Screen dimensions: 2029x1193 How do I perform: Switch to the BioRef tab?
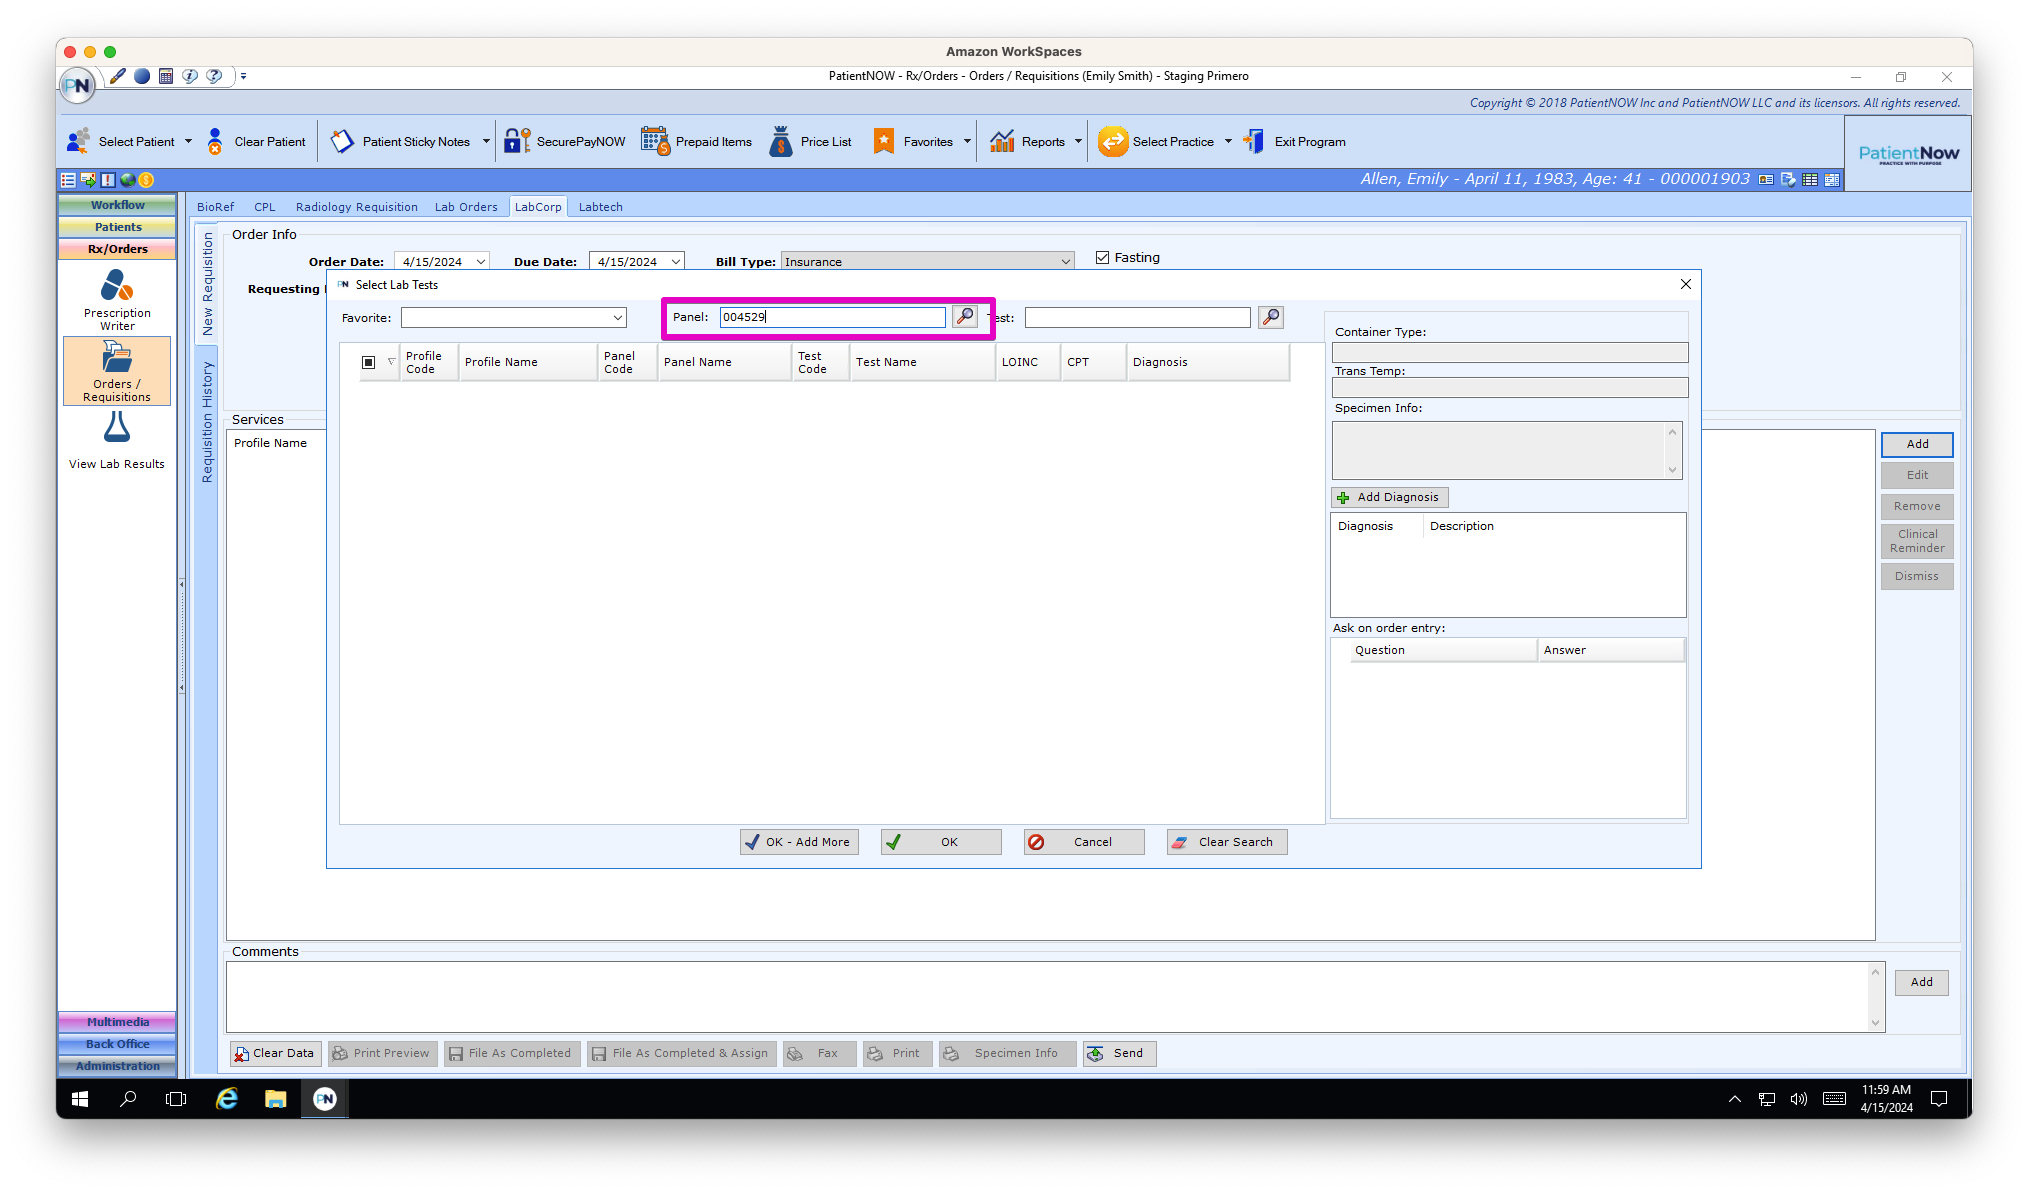(x=216, y=206)
